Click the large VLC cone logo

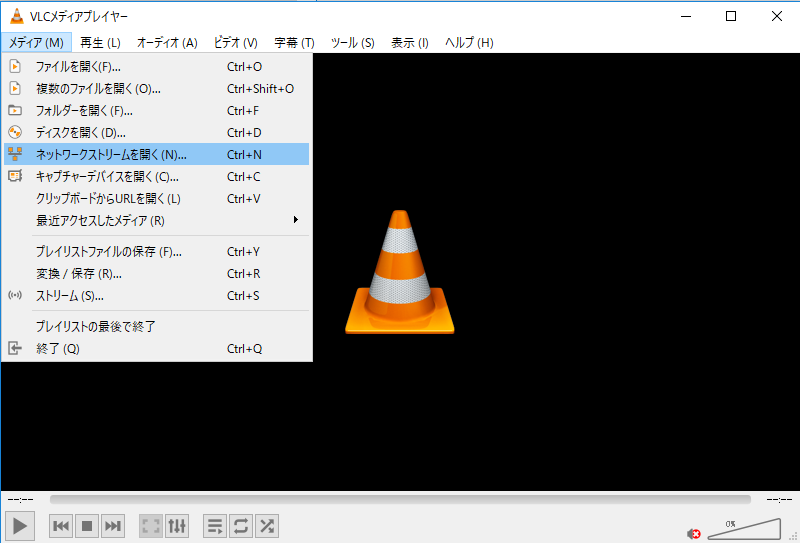(399, 272)
